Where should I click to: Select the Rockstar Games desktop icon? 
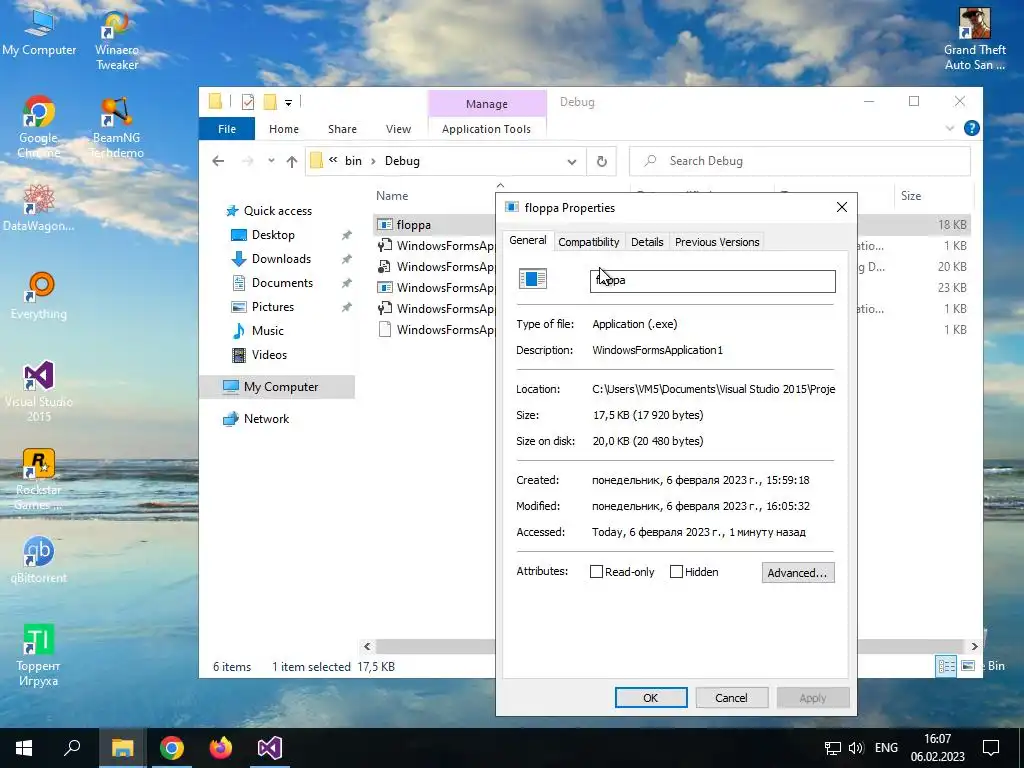click(x=39, y=479)
